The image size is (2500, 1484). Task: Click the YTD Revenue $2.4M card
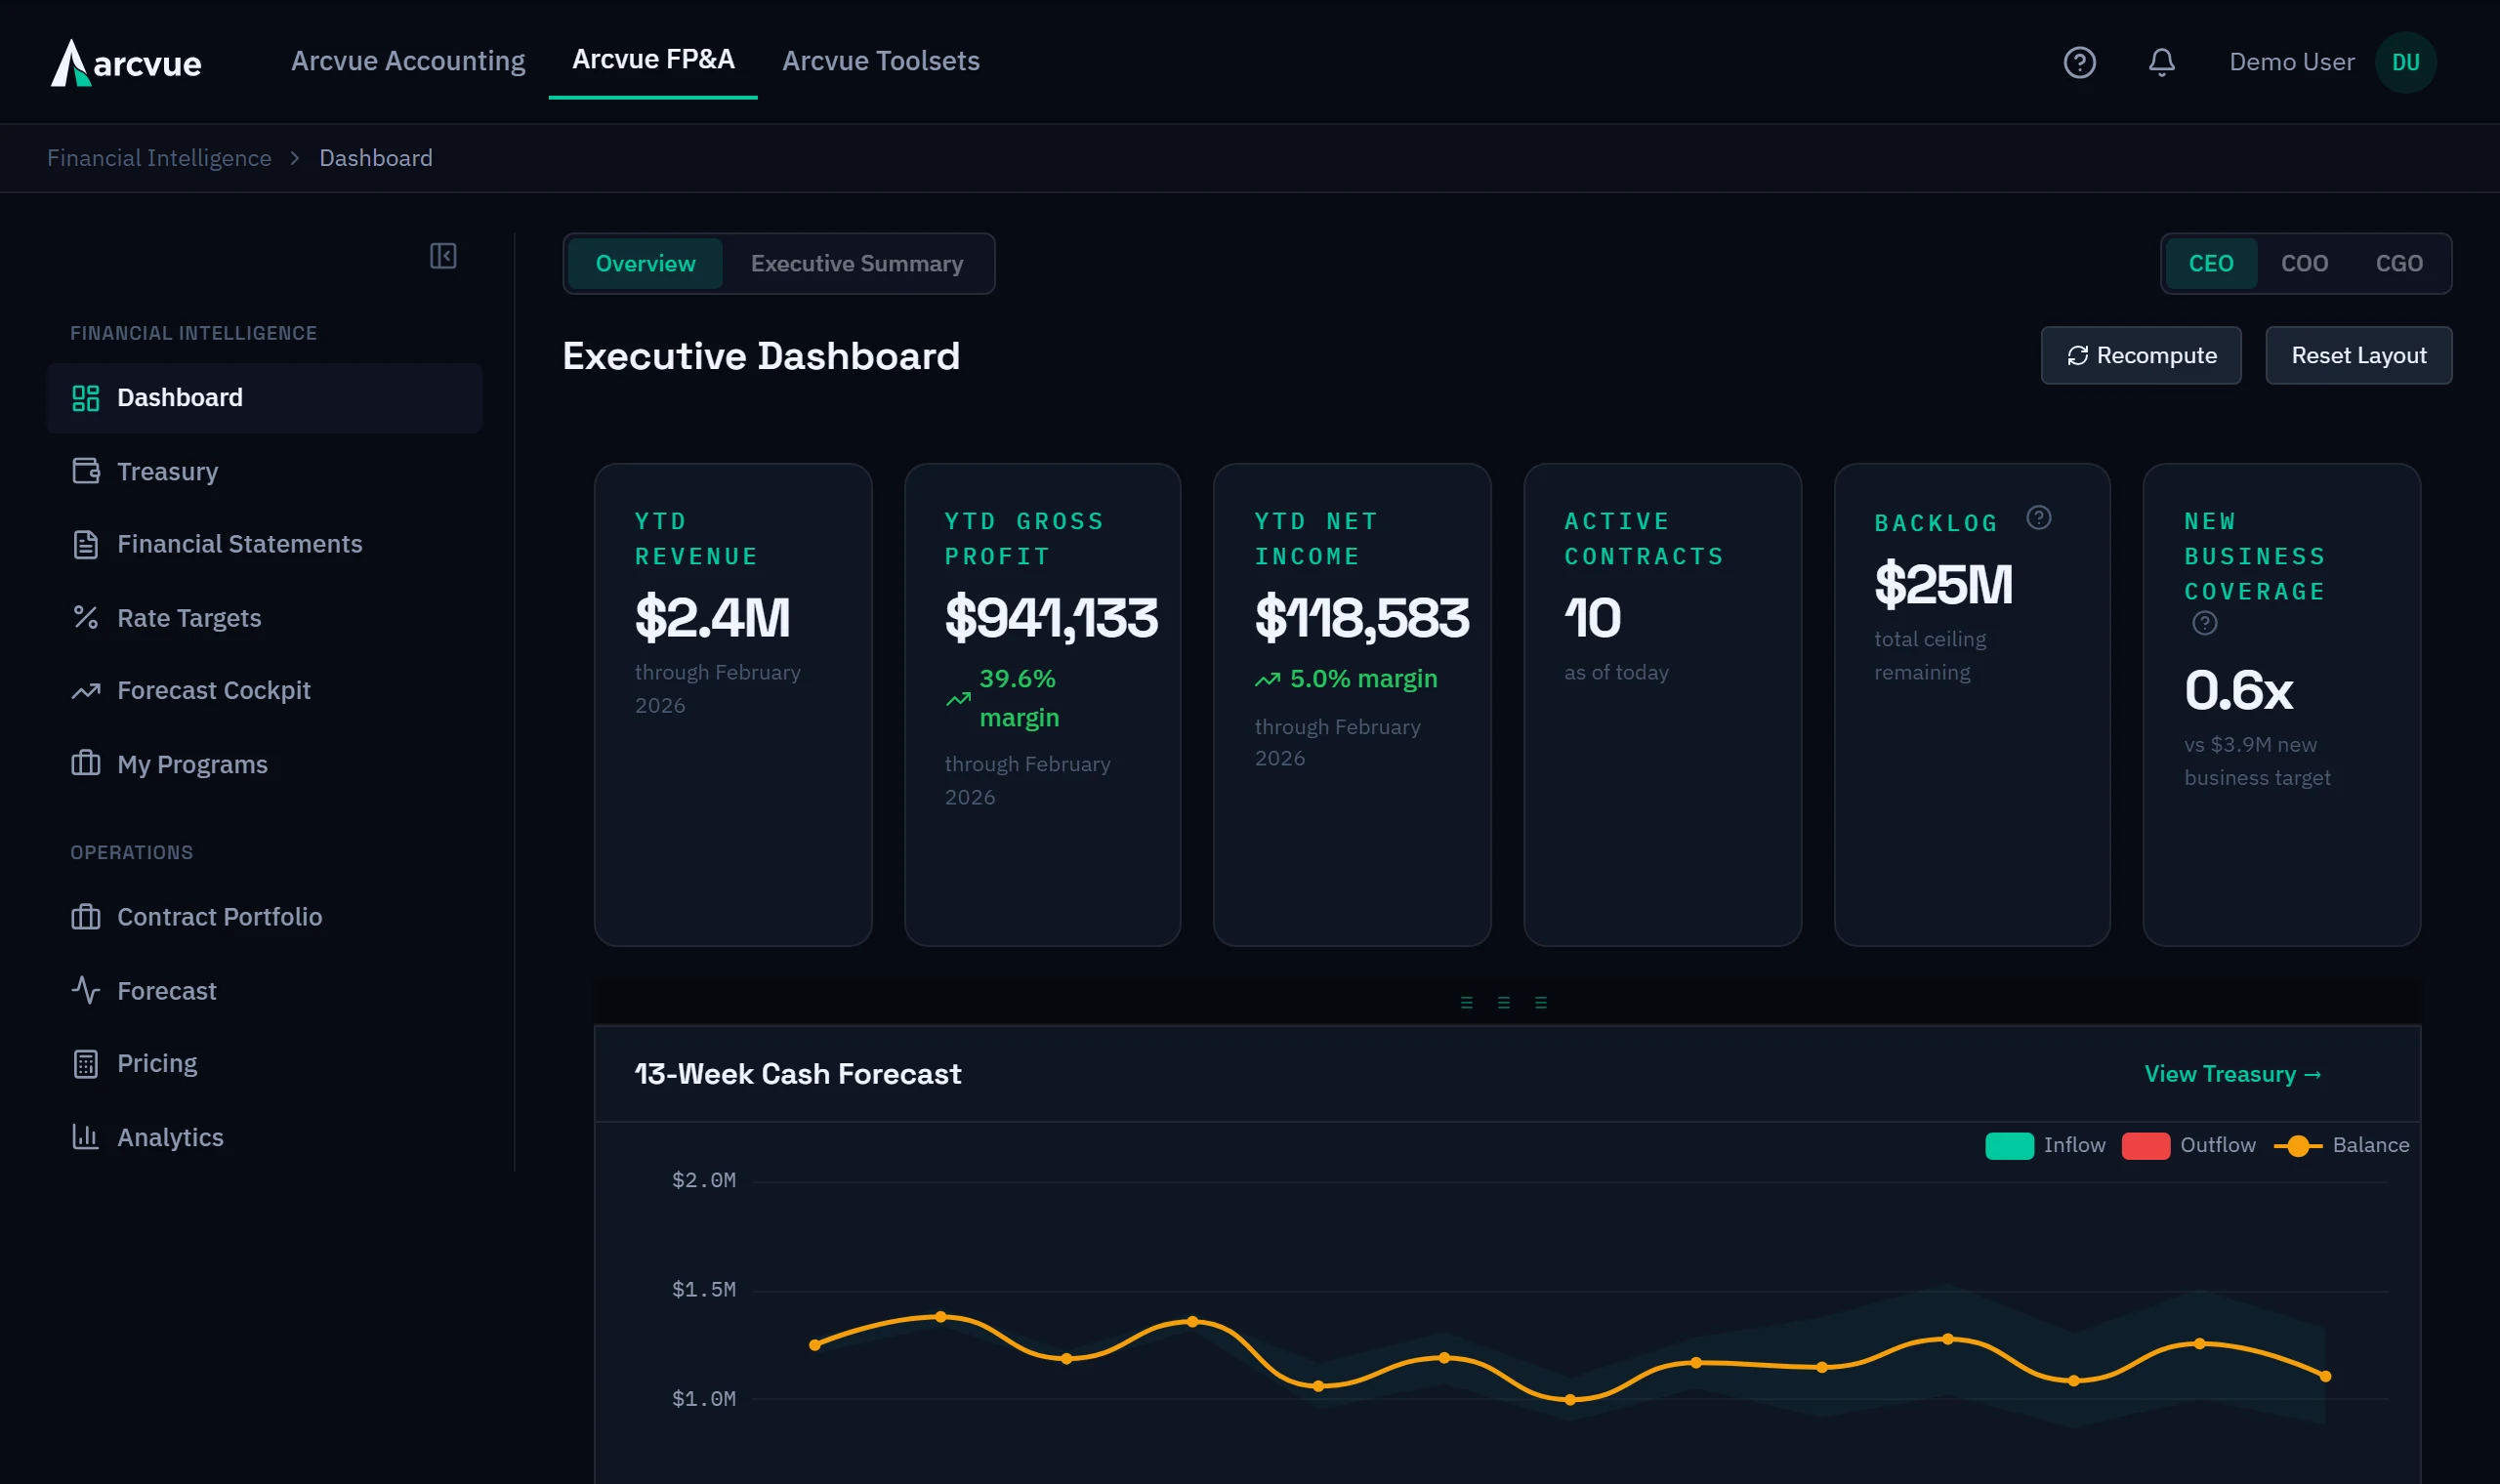(x=733, y=705)
